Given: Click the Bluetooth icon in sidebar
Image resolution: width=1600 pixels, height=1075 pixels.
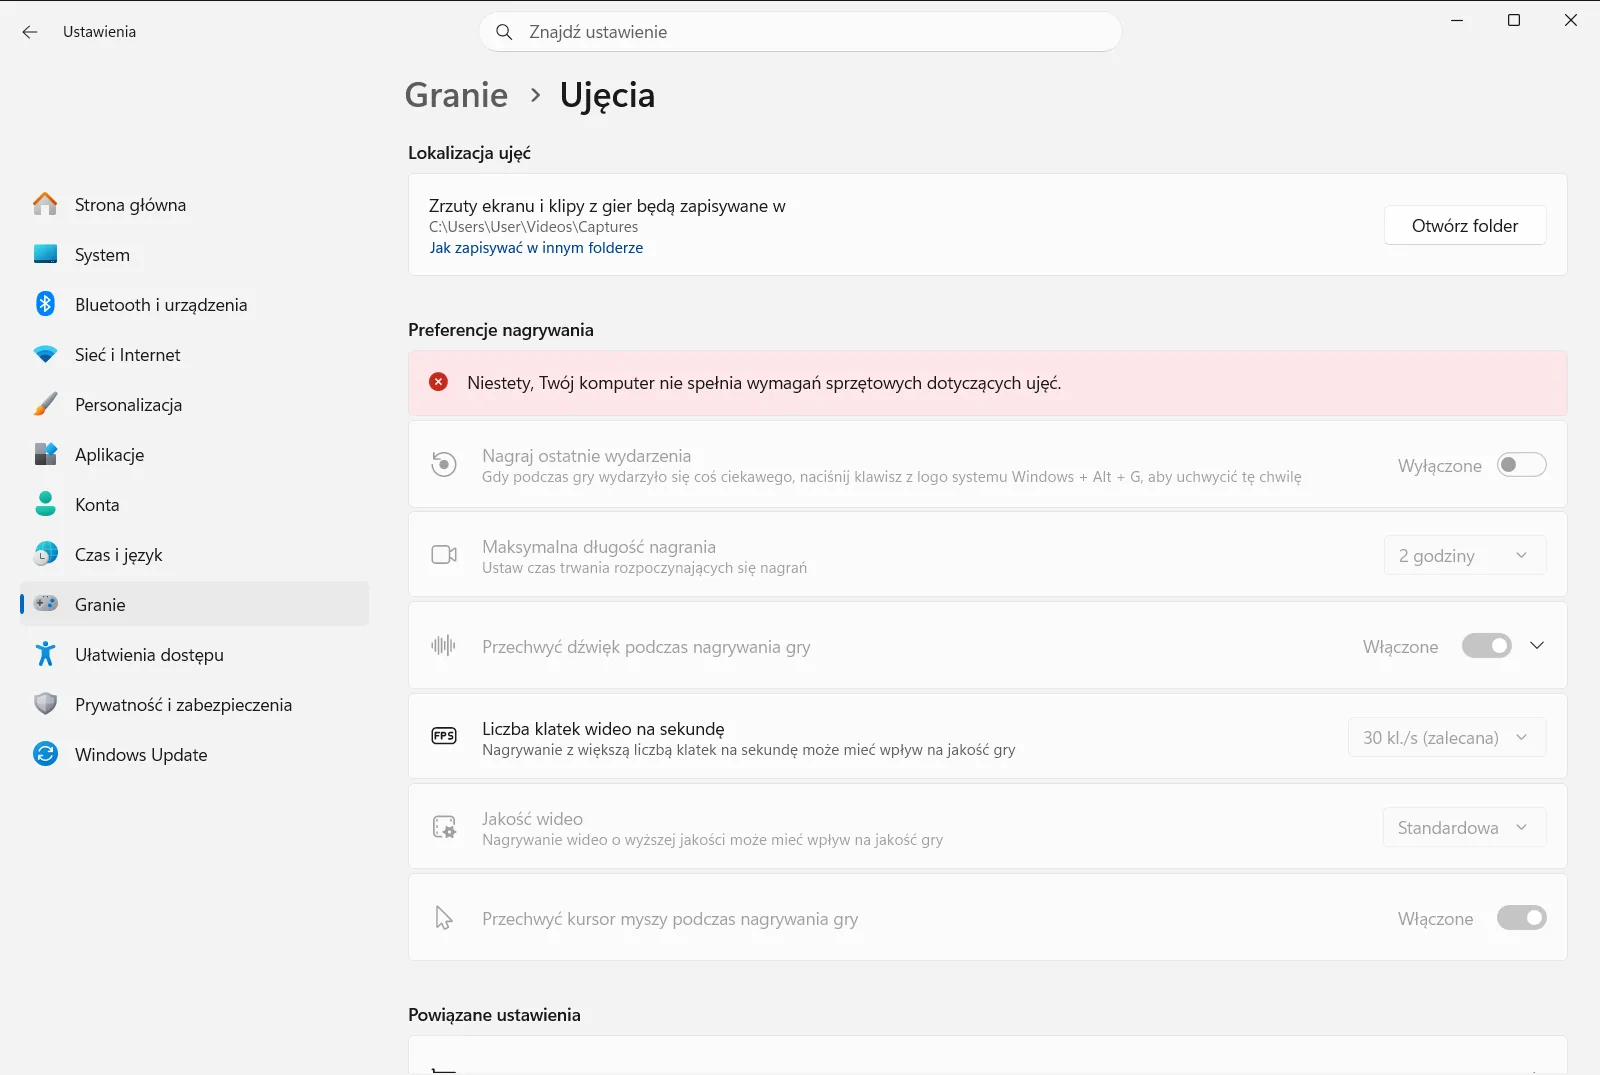Looking at the screenshot, I should 45,304.
